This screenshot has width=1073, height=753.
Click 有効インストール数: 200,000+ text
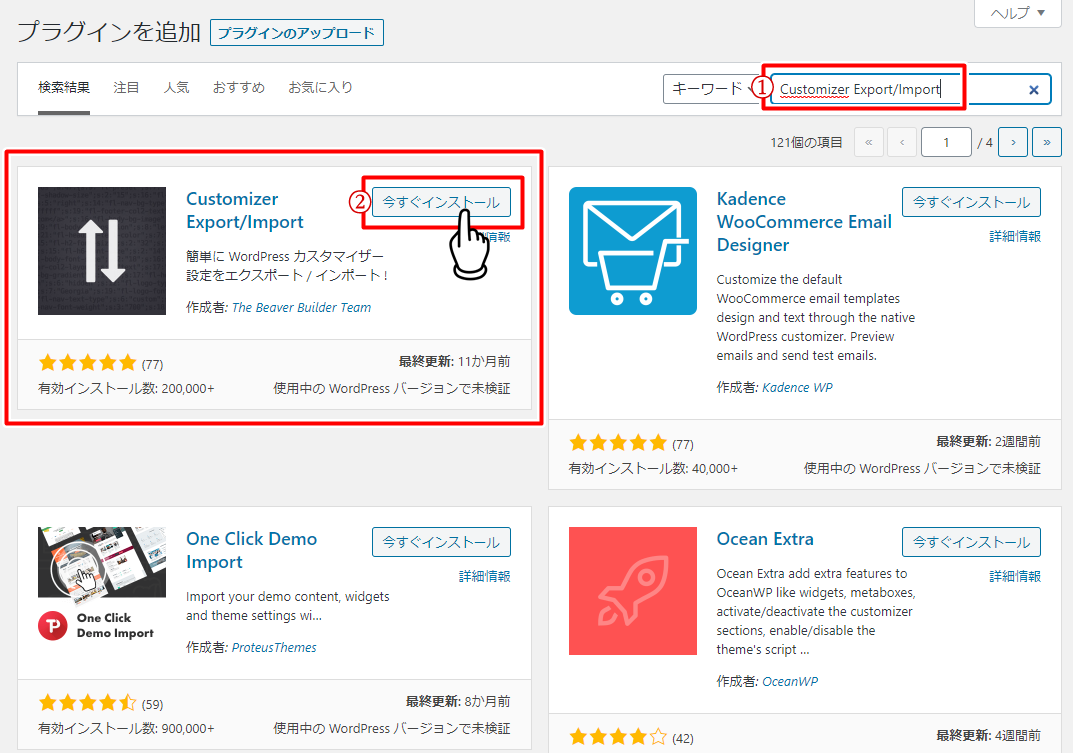click(127, 389)
